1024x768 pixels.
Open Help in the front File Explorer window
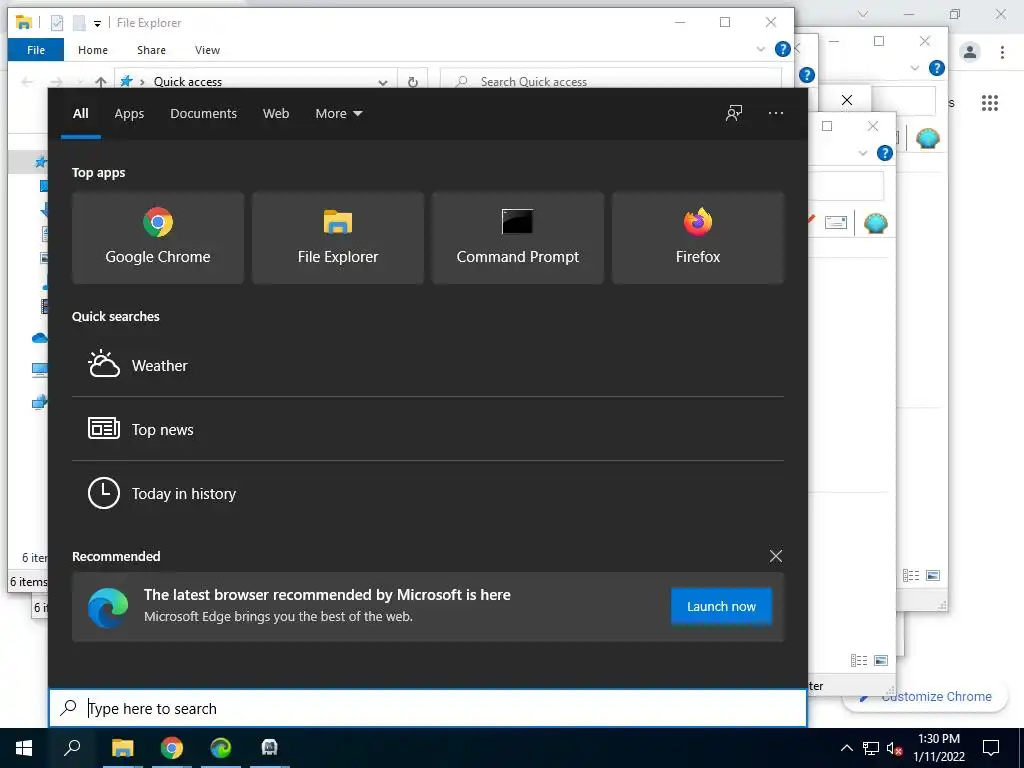(782, 49)
